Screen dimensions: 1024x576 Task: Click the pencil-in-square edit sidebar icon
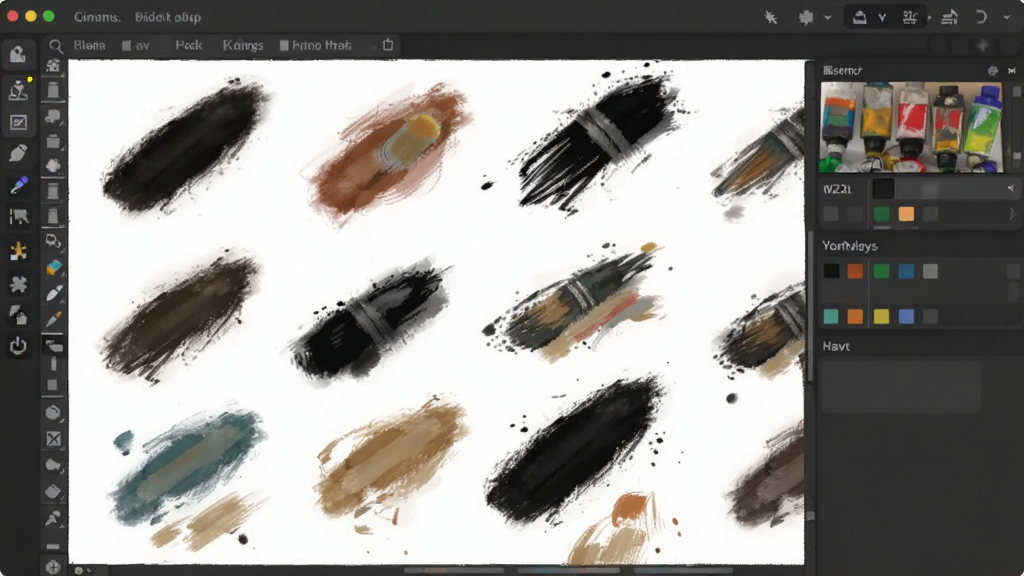18,122
